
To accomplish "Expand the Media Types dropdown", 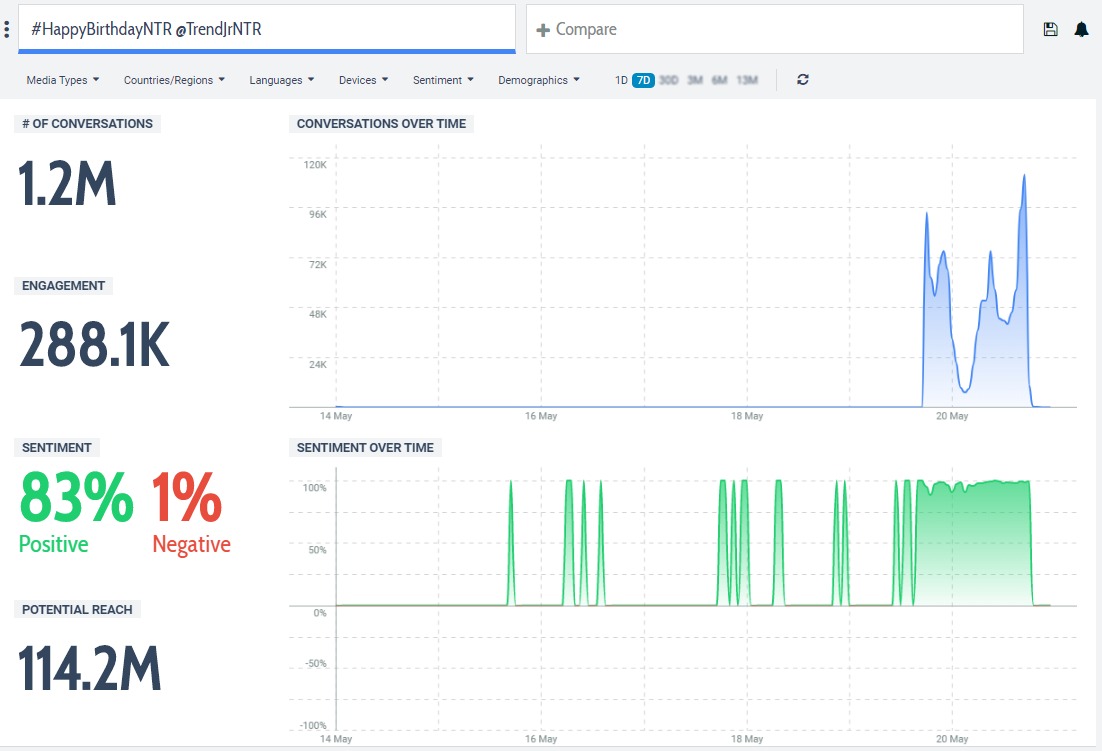I will pyautogui.click(x=63, y=80).
